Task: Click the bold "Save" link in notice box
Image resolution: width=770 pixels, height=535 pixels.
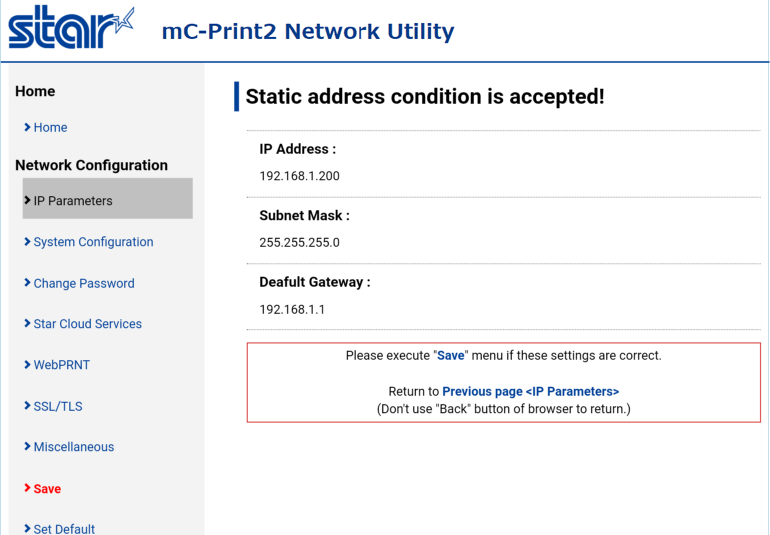Action: point(451,356)
